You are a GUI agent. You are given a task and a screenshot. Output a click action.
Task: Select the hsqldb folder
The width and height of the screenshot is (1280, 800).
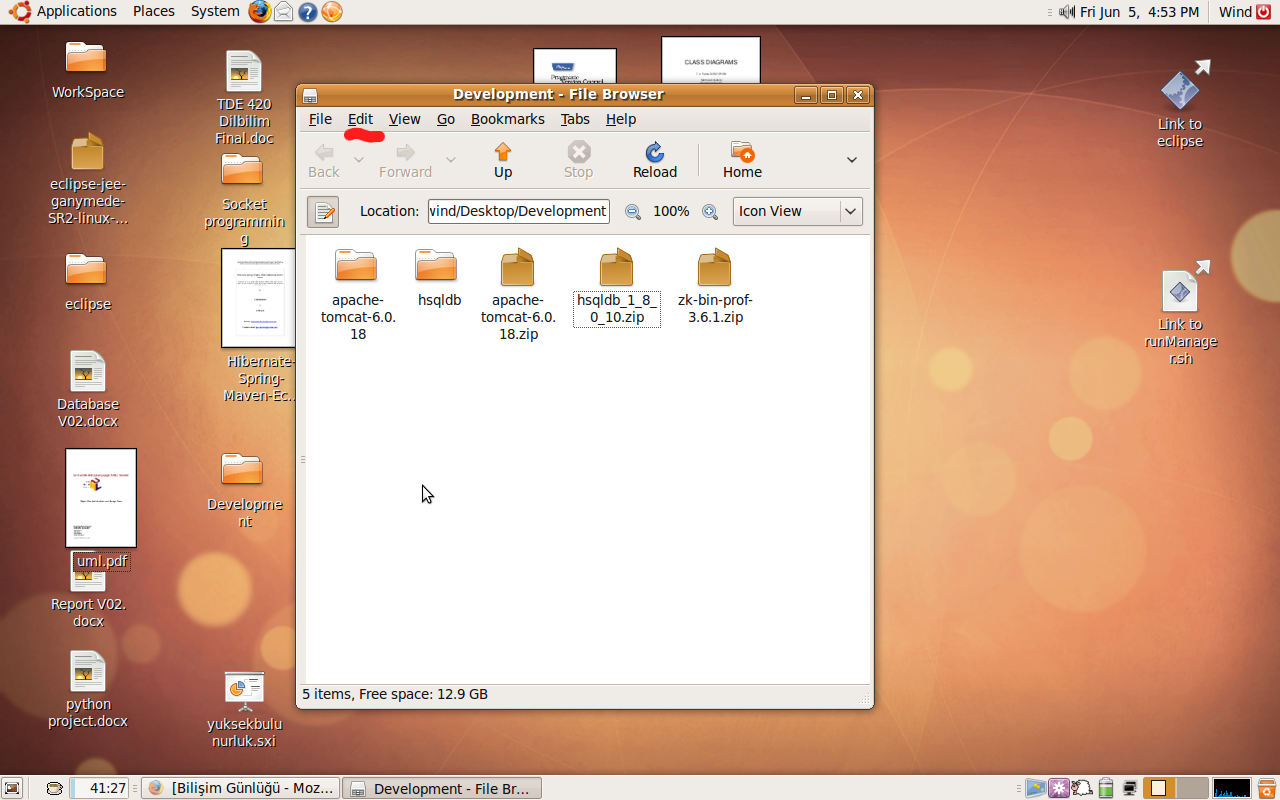tap(439, 278)
